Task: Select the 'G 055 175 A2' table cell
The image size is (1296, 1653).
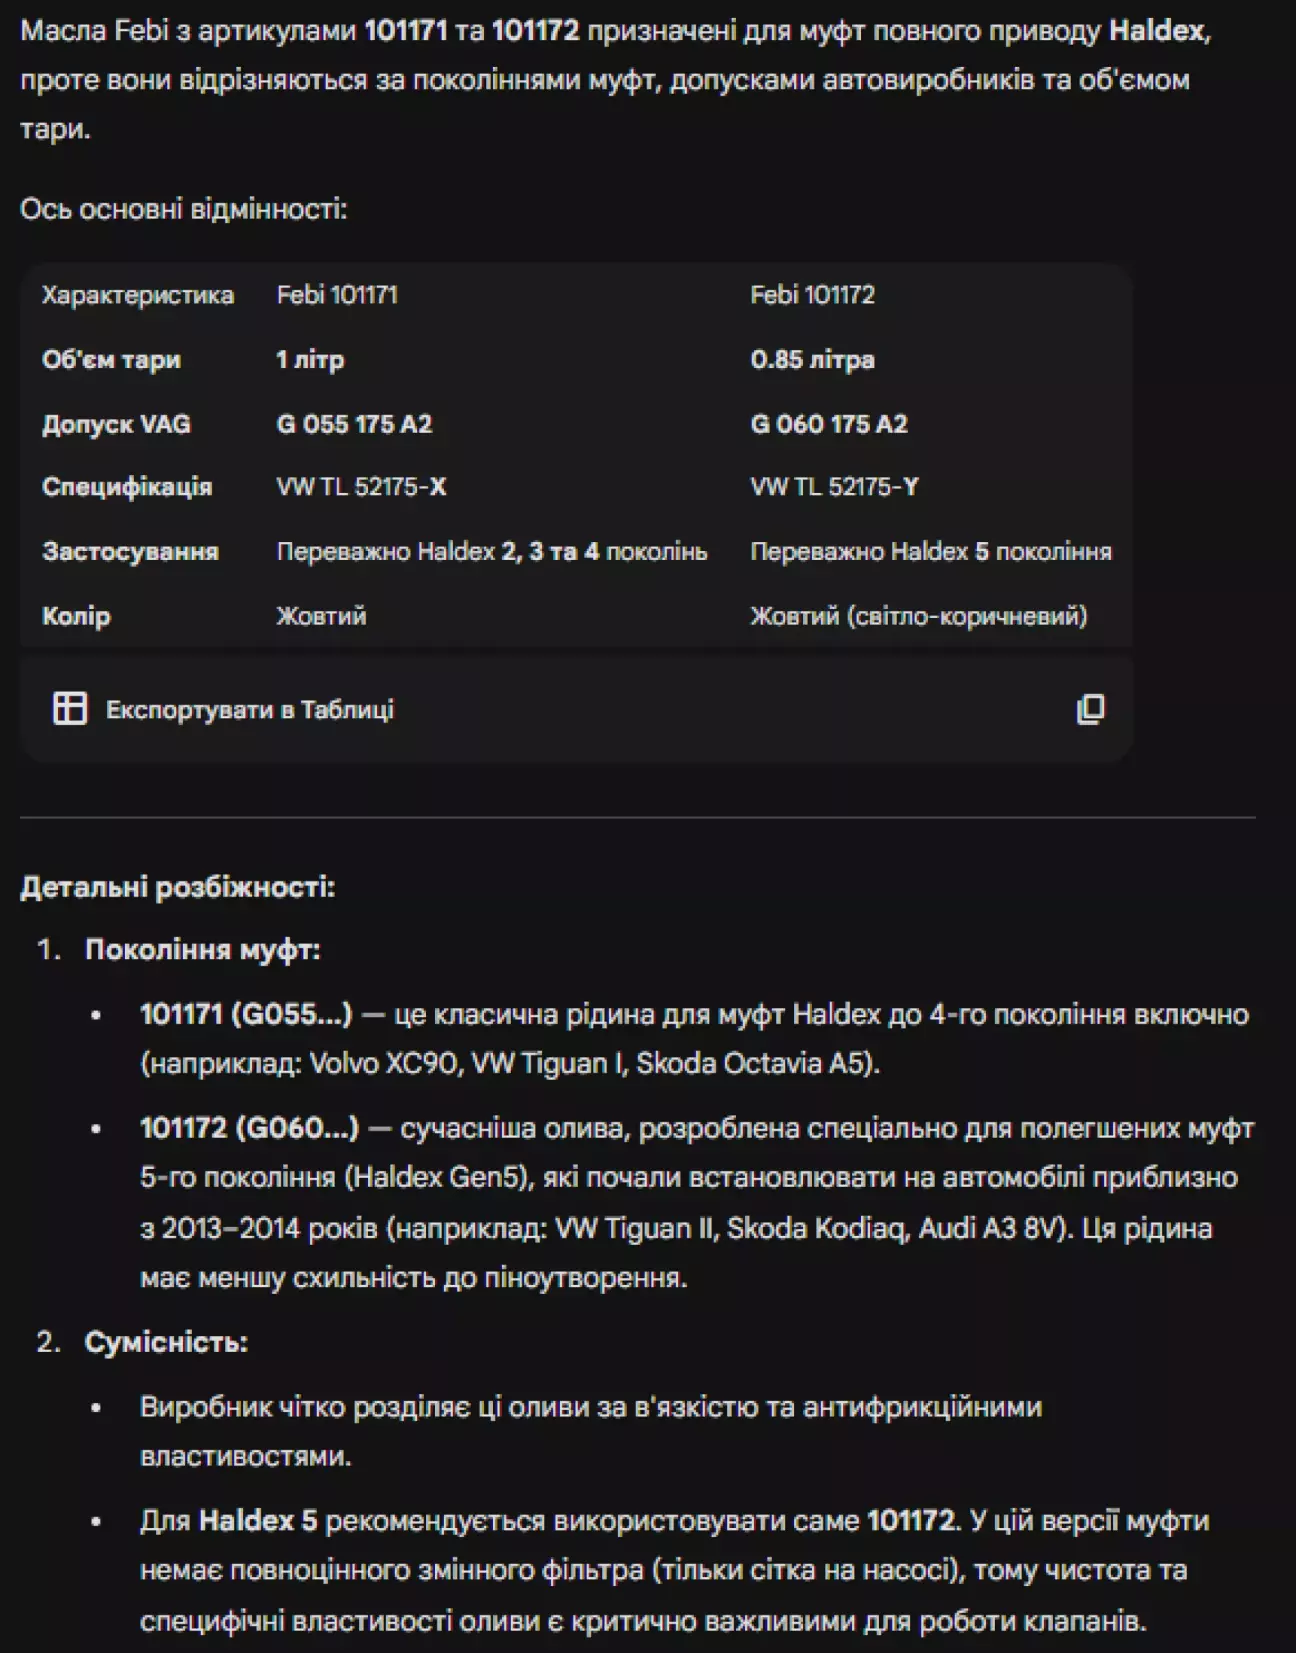Action: (x=354, y=424)
